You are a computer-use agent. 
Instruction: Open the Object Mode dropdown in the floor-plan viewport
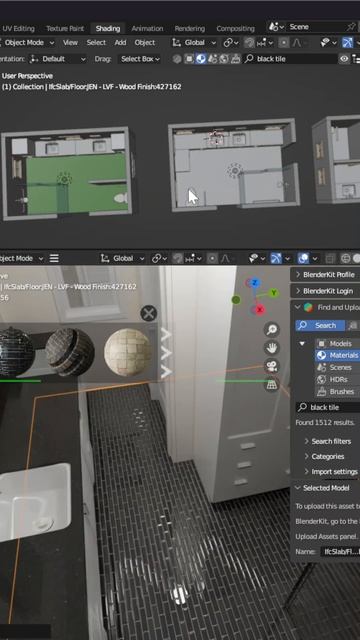pyautogui.click(x=27, y=42)
